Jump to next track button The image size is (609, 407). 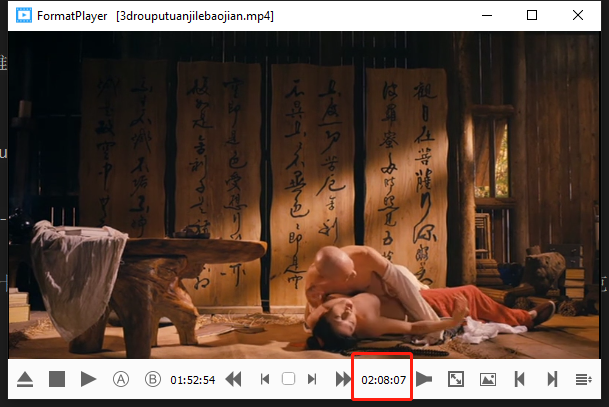552,379
